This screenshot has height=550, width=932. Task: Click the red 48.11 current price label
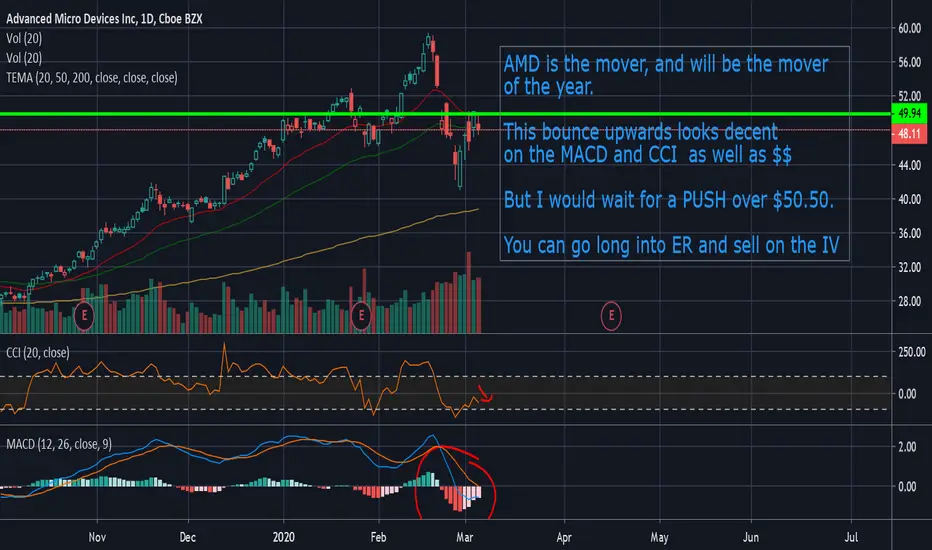909,134
